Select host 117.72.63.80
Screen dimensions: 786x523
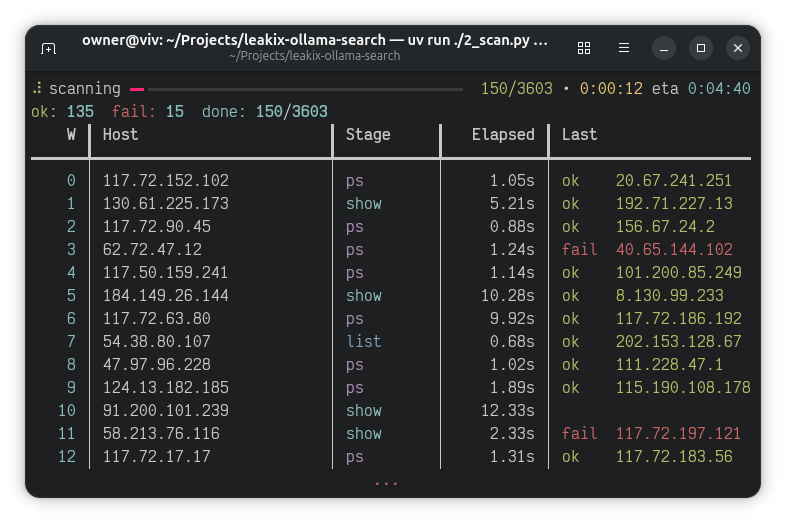[156, 318]
